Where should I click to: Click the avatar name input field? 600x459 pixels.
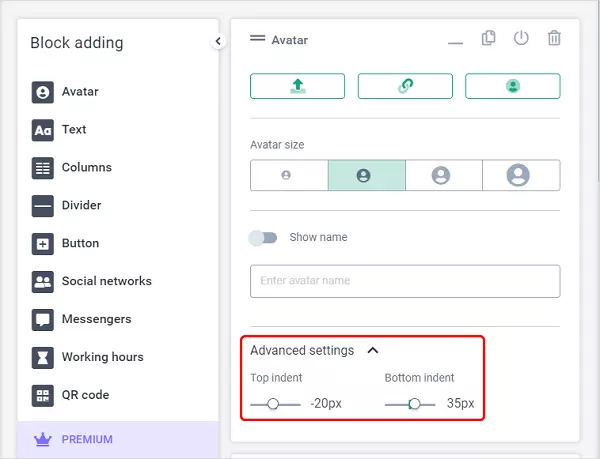pos(404,281)
